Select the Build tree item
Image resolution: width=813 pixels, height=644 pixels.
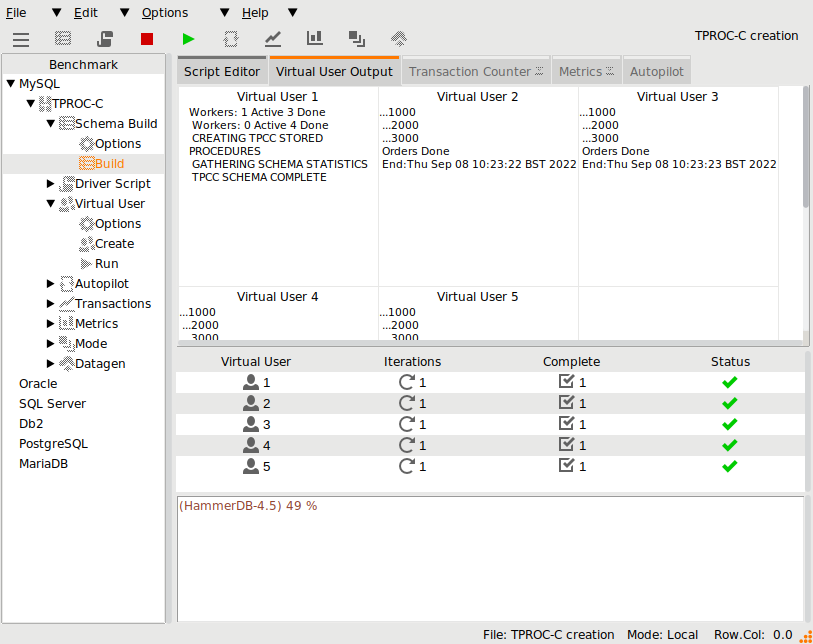point(109,164)
